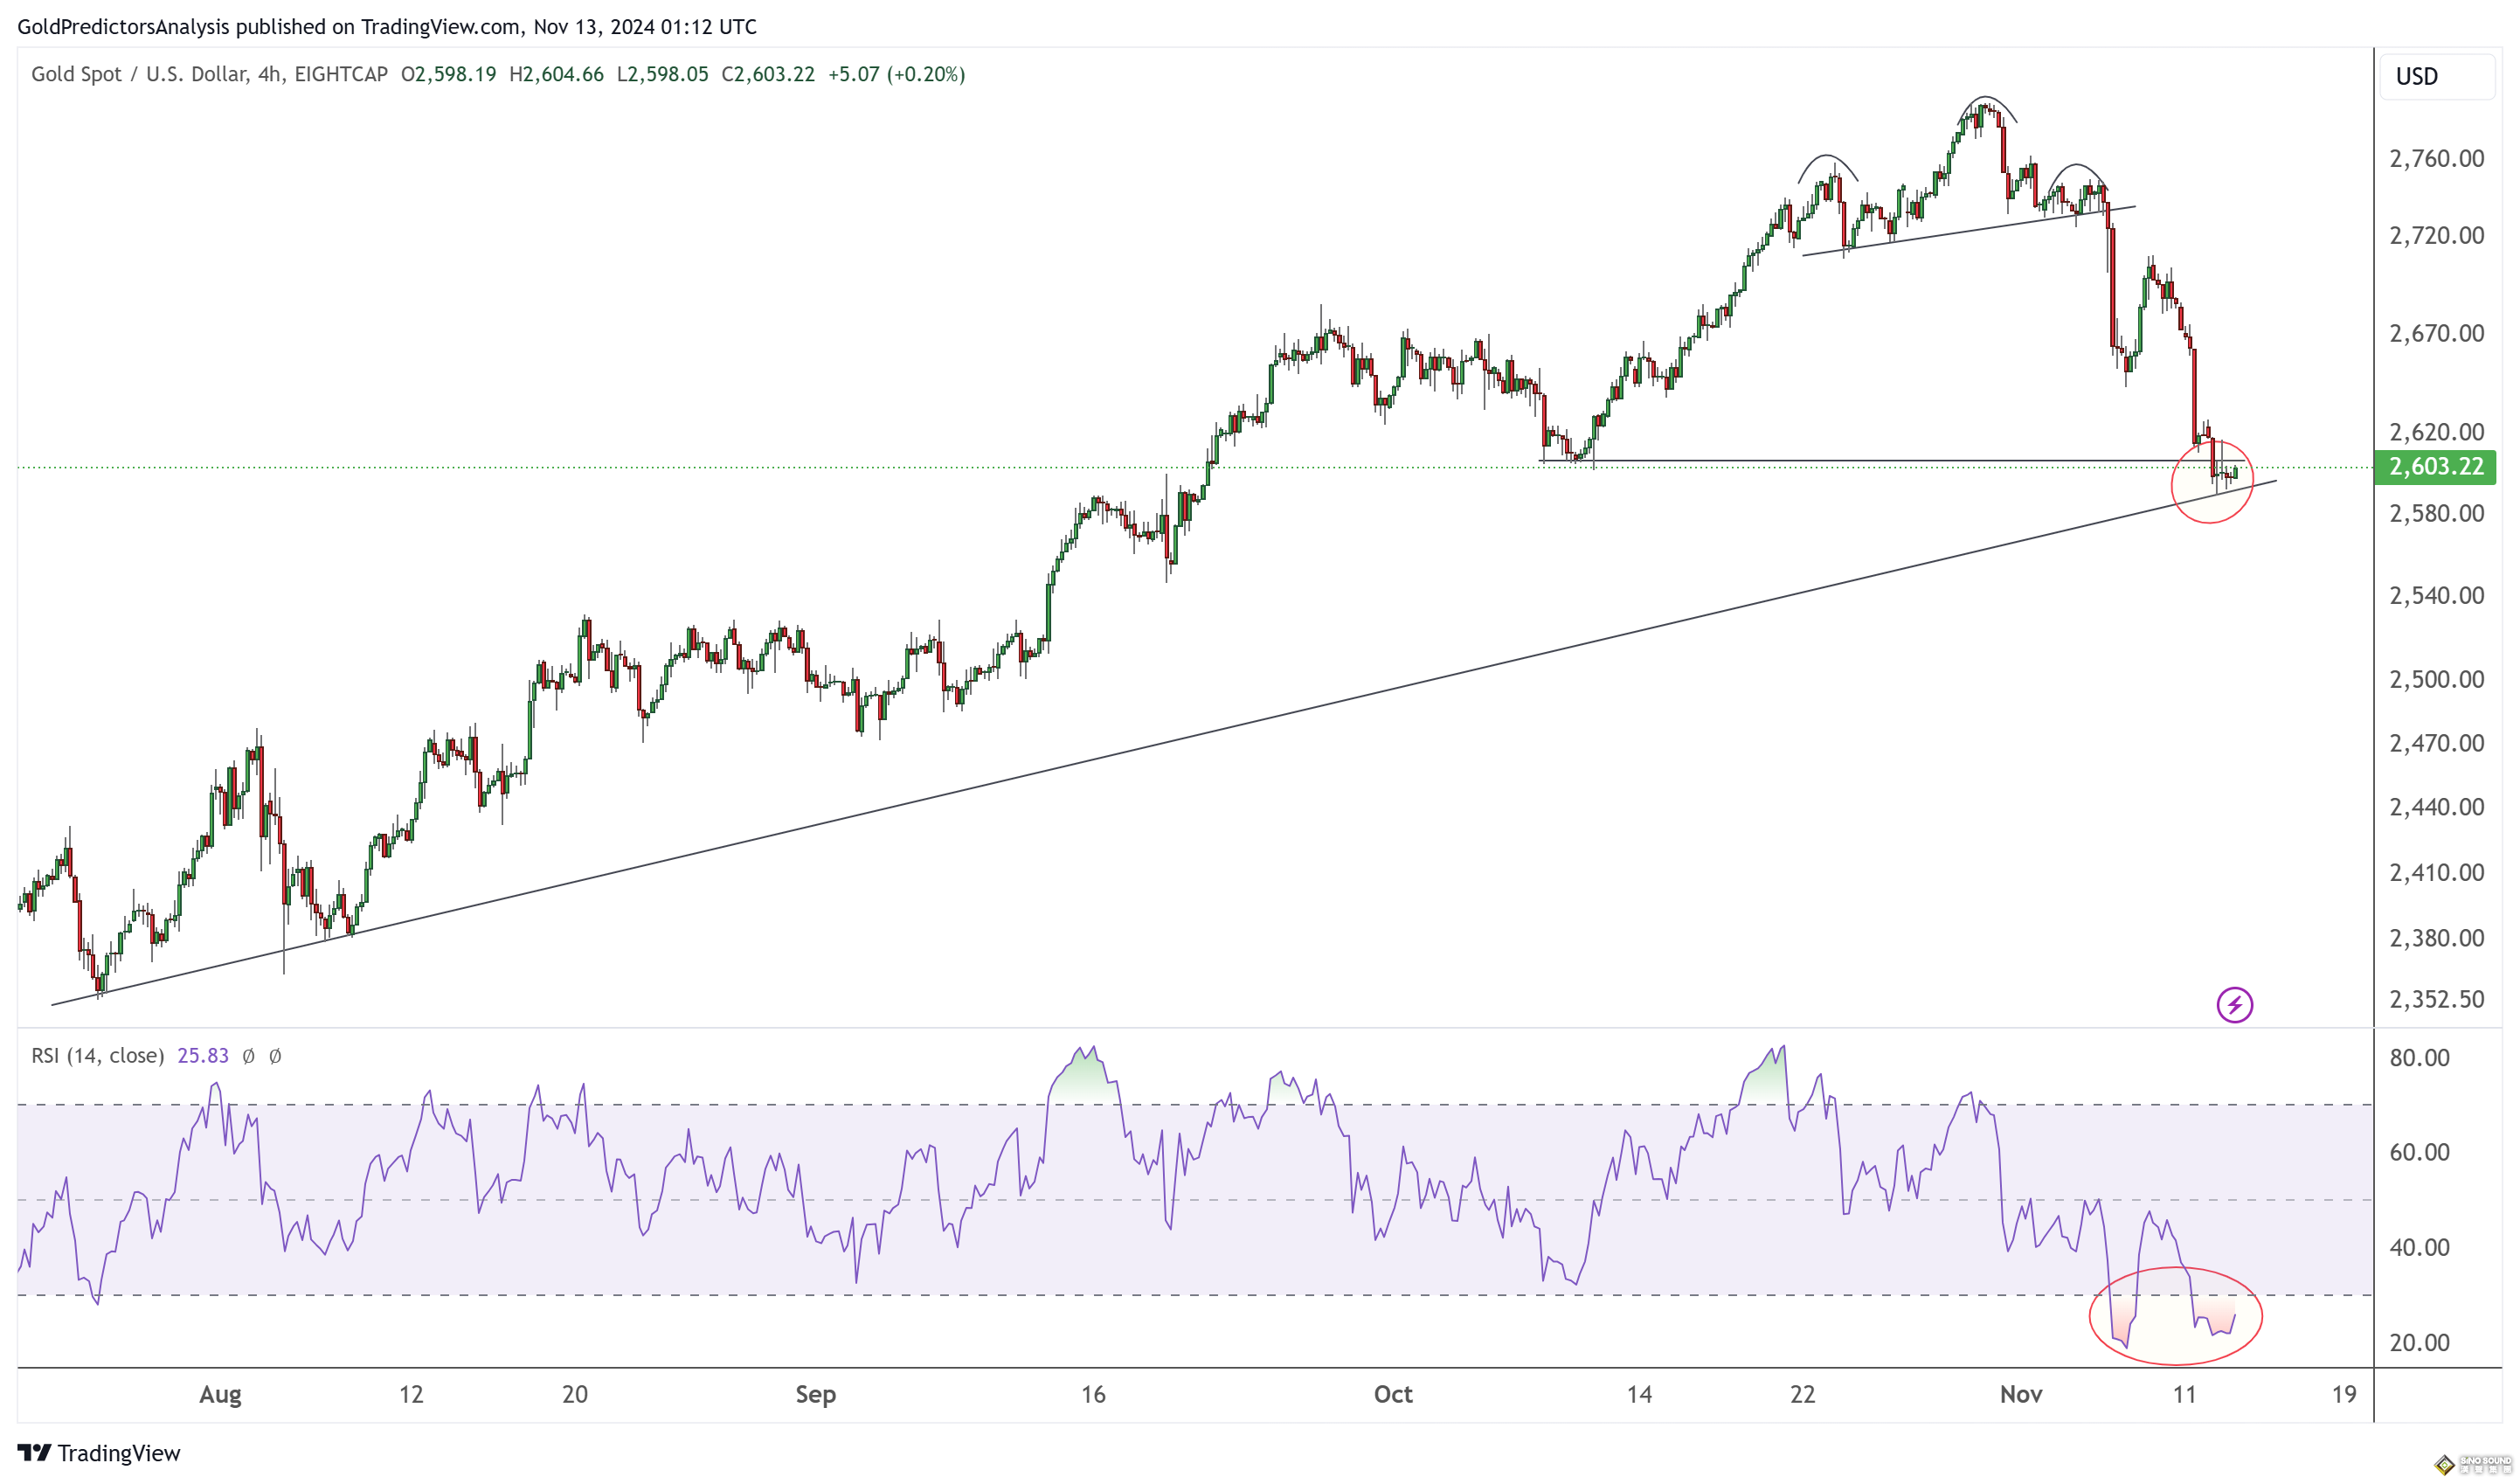Click the green 2,603.22 current price label
The image size is (2520, 1484).
[2435, 467]
